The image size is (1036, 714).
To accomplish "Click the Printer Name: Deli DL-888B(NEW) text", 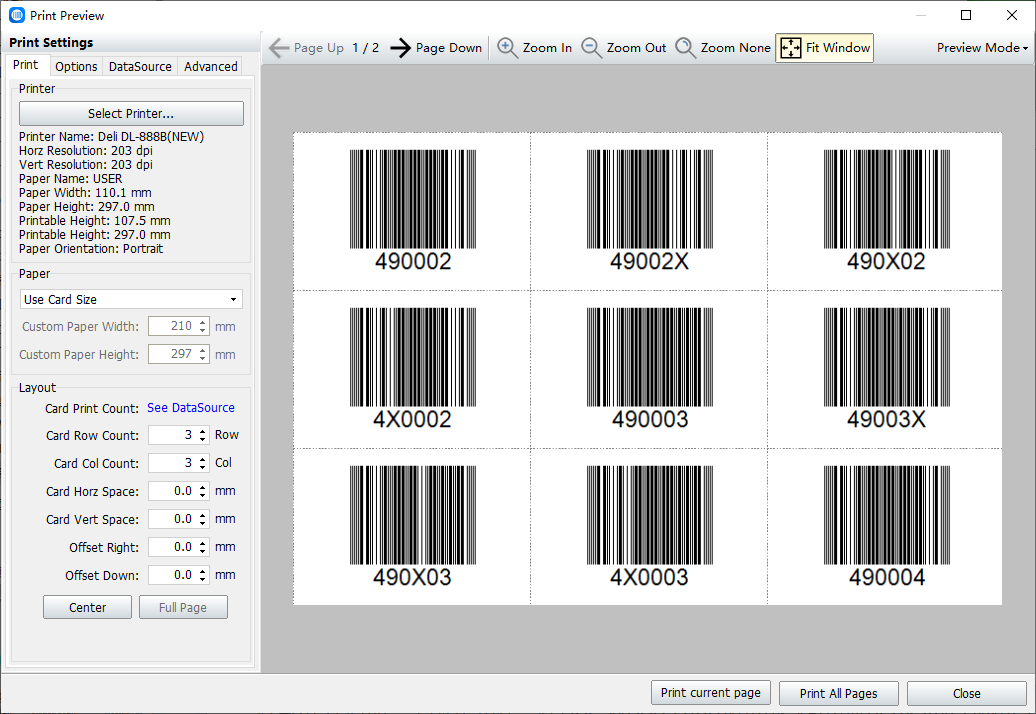I will tap(112, 137).
